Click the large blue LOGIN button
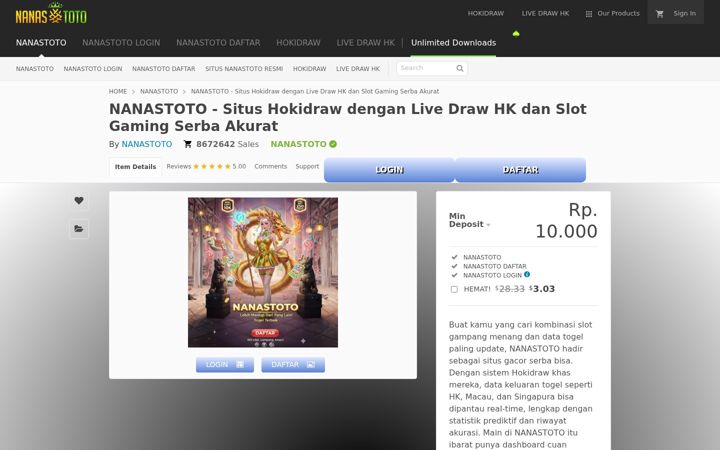This screenshot has height=450, width=720. coord(389,170)
